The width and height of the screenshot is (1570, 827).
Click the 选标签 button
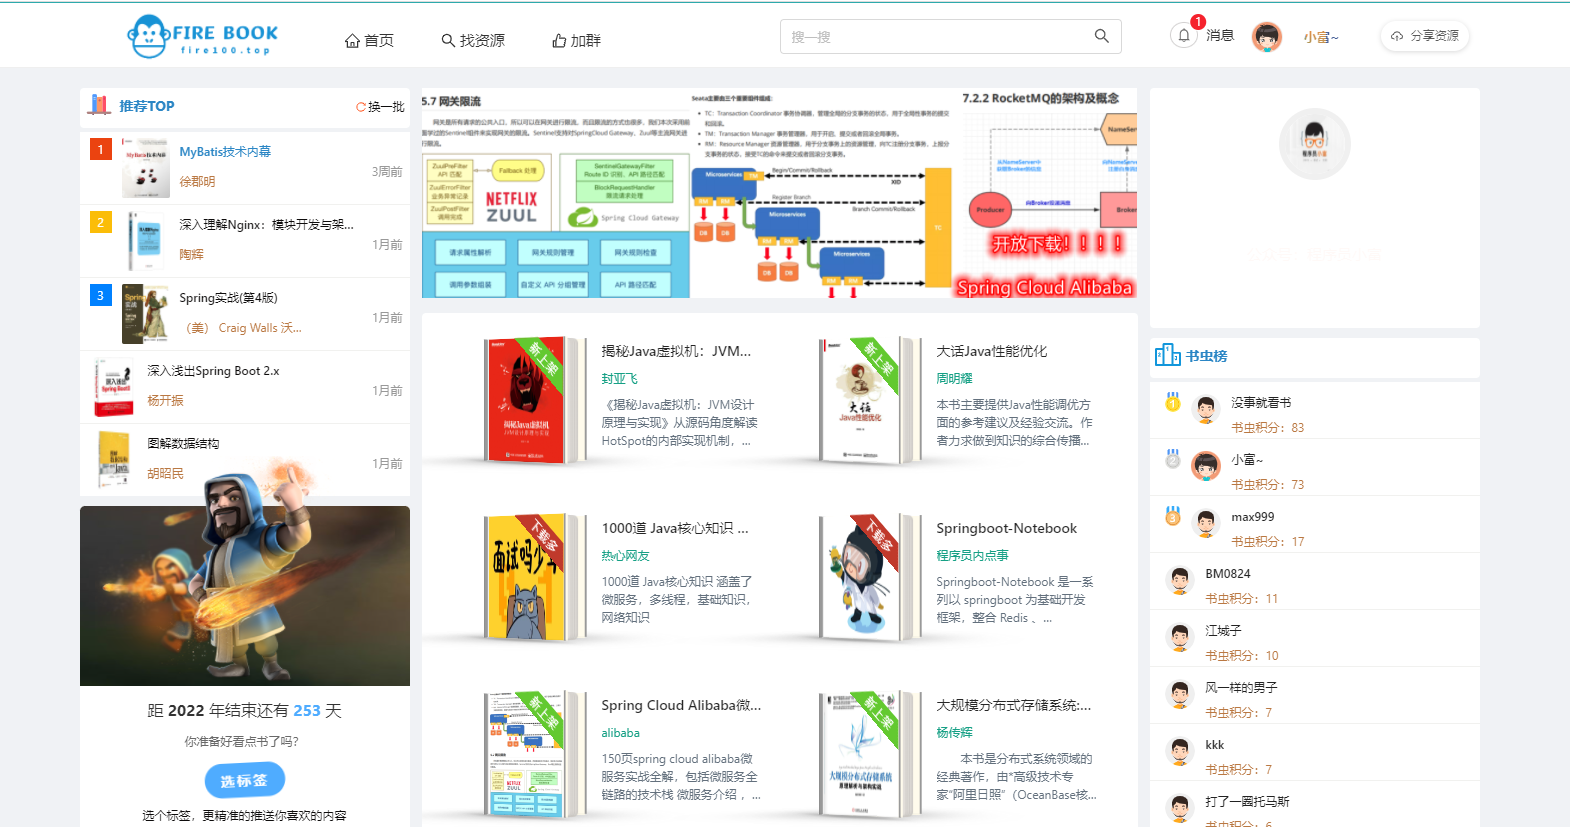click(x=245, y=780)
